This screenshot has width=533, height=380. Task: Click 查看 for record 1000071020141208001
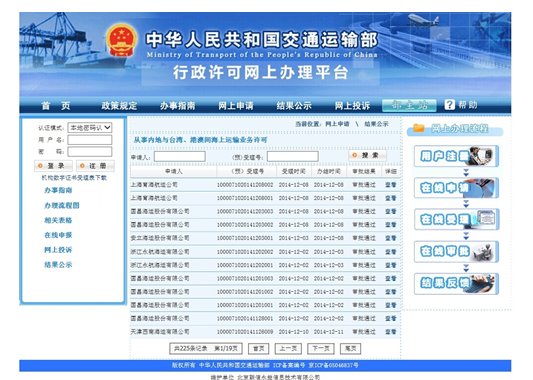[391, 198]
